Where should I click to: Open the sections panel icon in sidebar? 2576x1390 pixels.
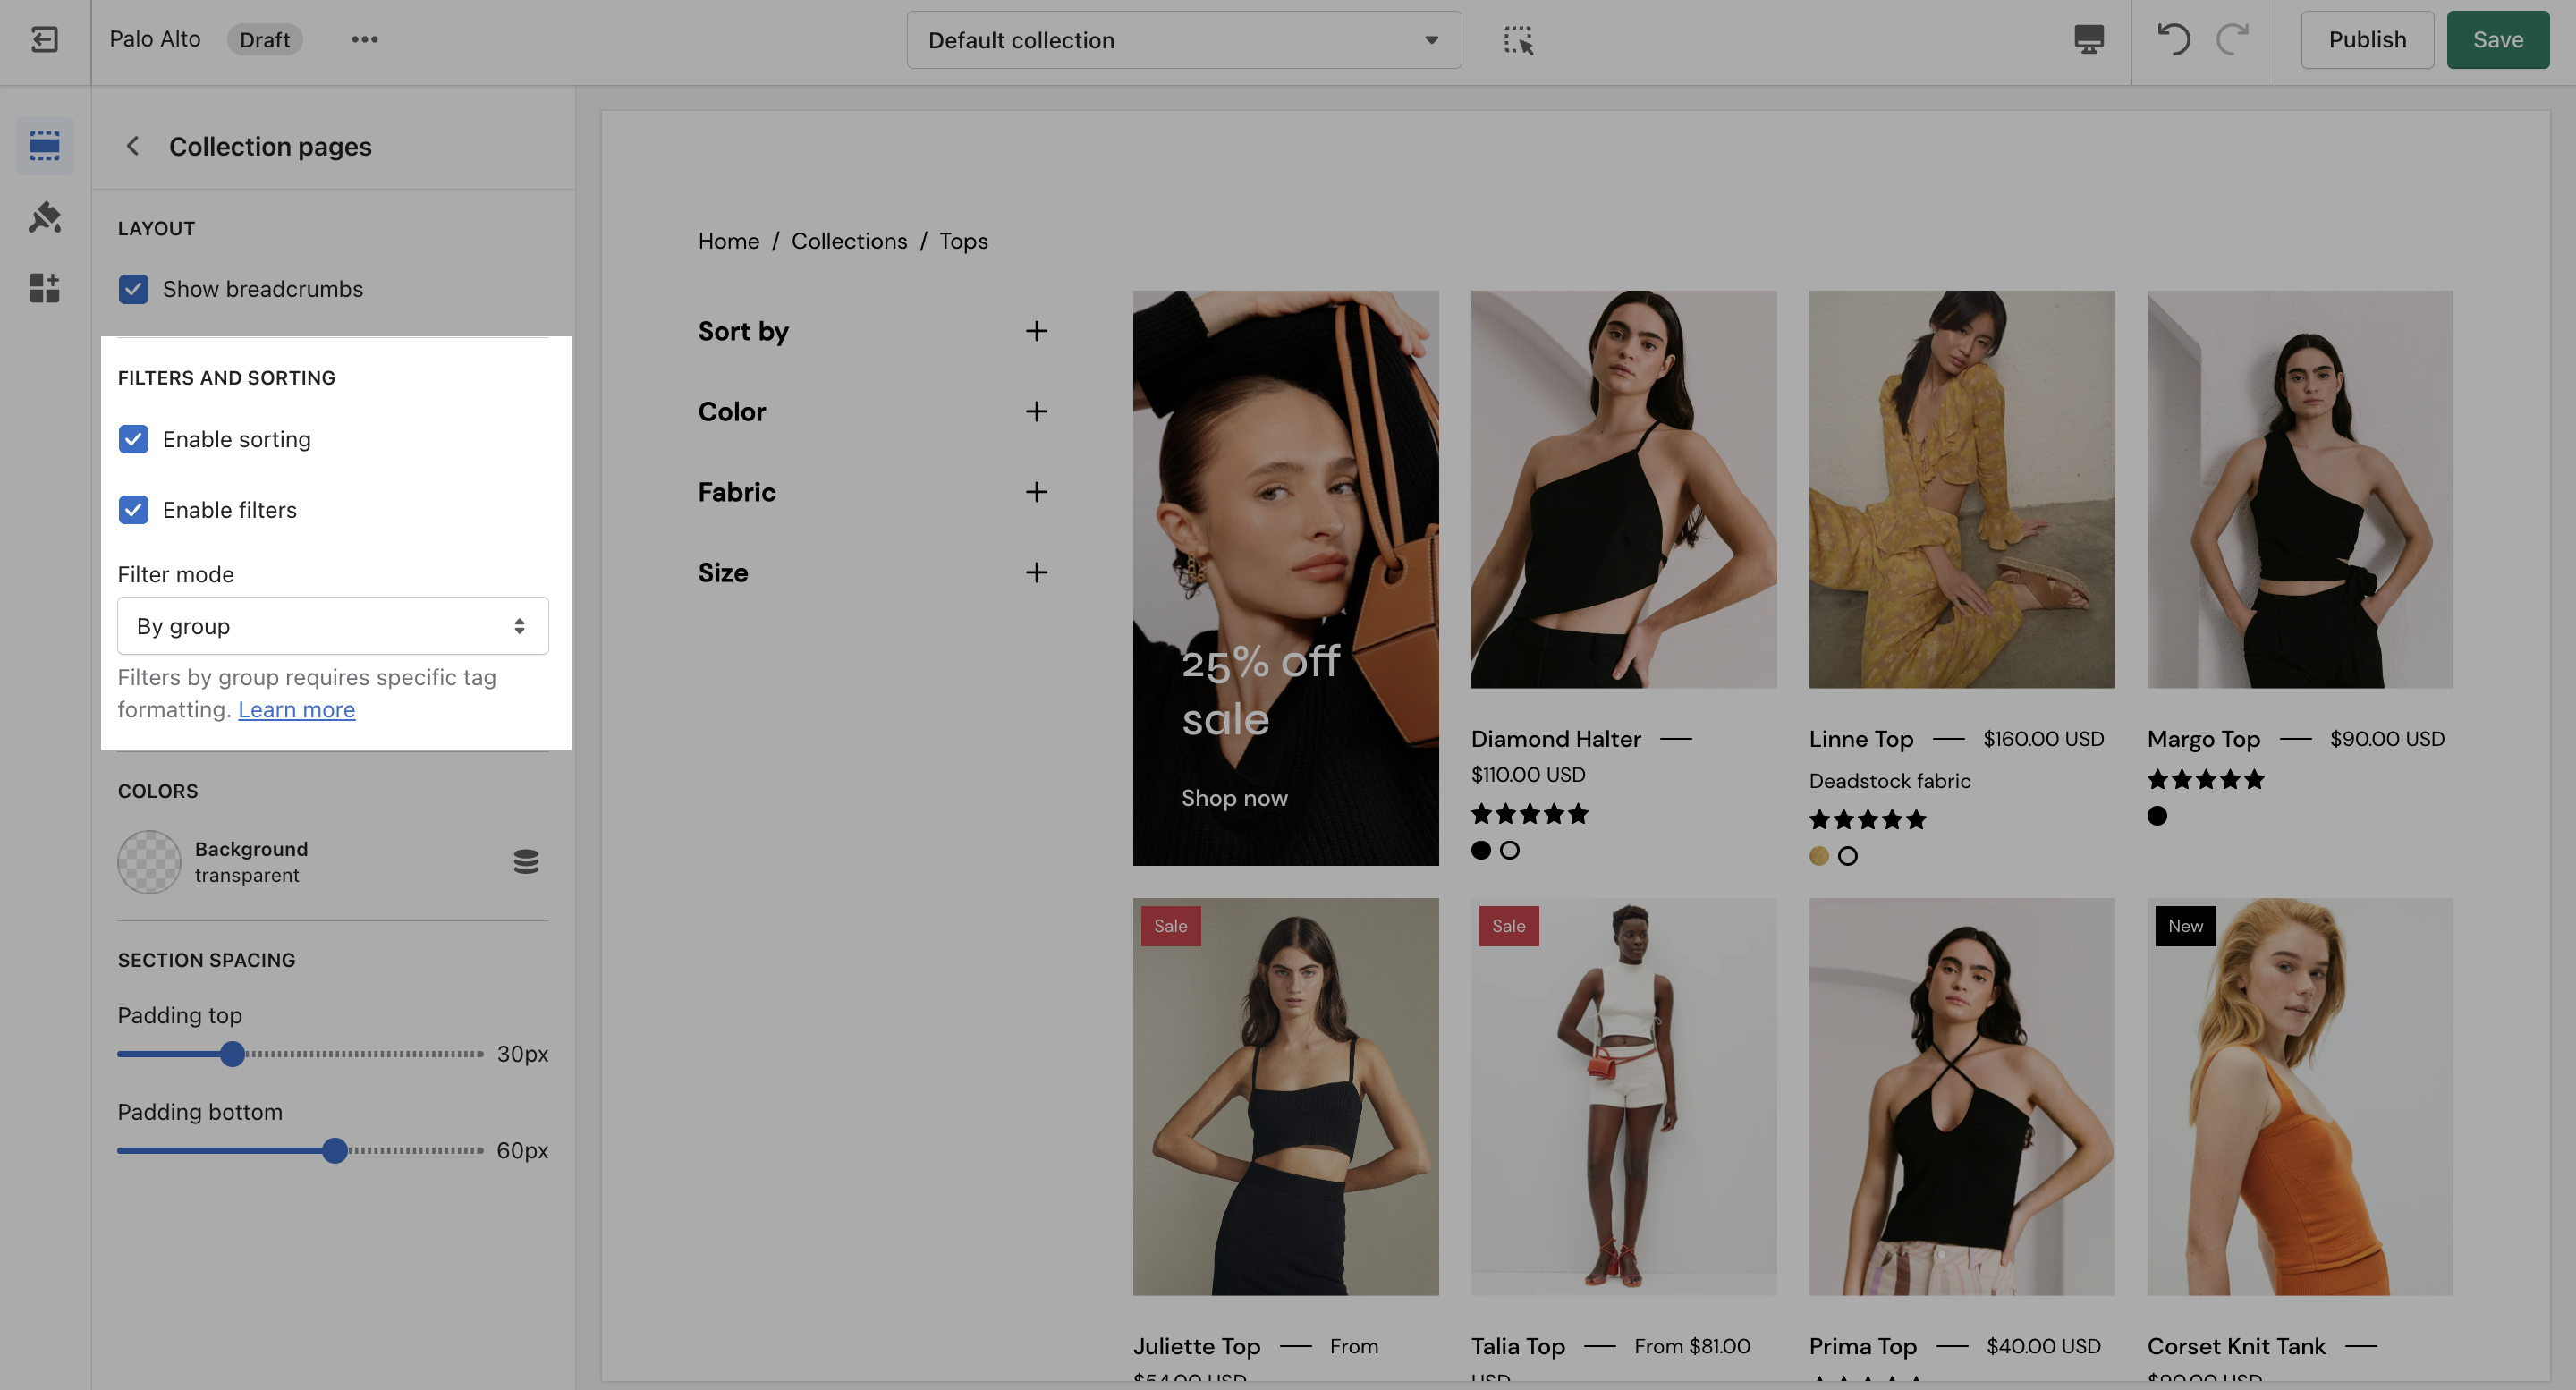[x=45, y=146]
